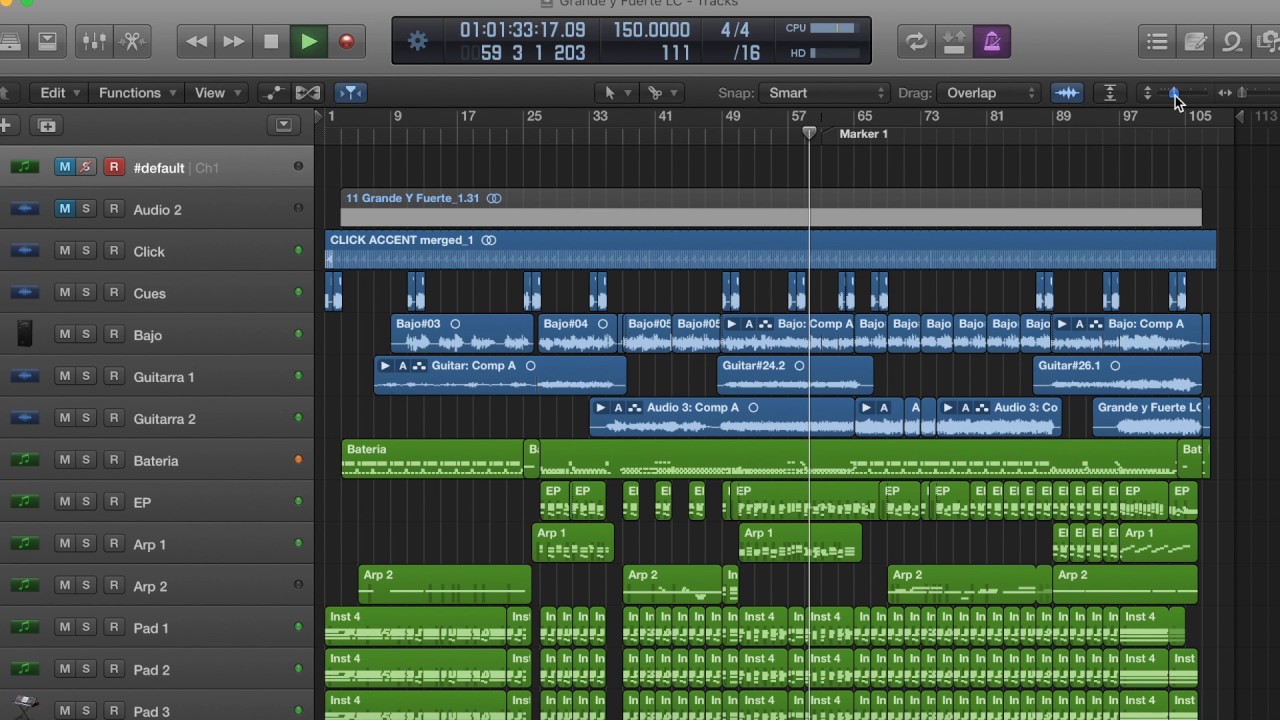Click the Pad 3 instrument icon
The height and width of the screenshot is (720, 1280).
(x=25, y=710)
